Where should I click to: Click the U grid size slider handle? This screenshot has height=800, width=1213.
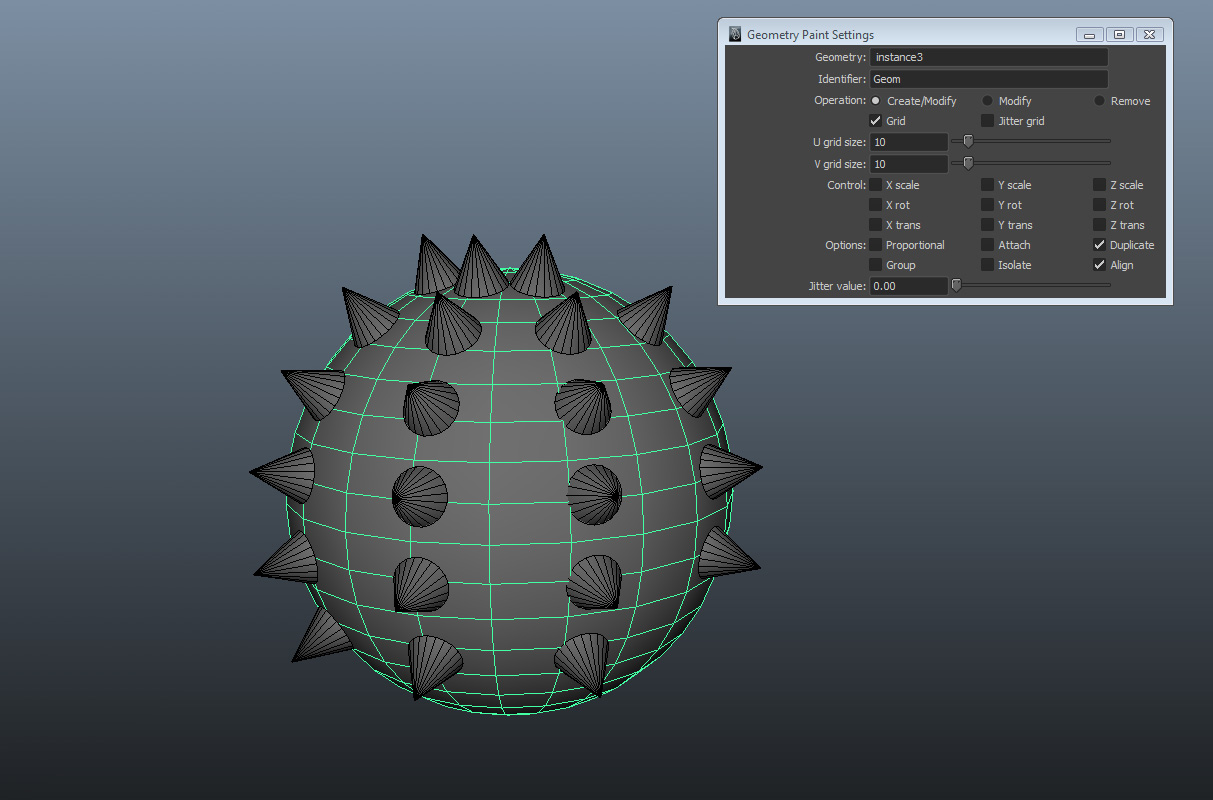click(966, 141)
